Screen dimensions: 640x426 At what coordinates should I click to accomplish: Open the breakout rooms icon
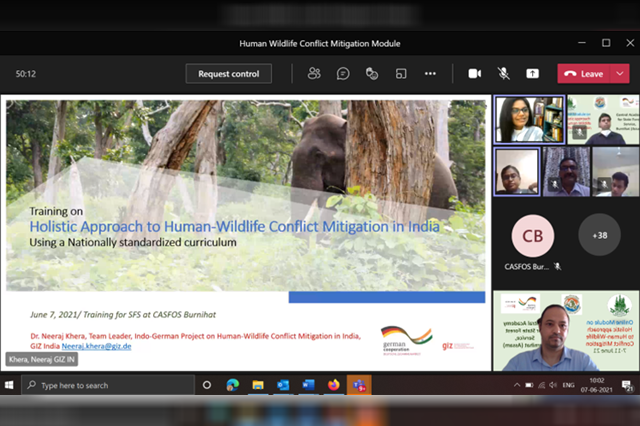tap(401, 74)
